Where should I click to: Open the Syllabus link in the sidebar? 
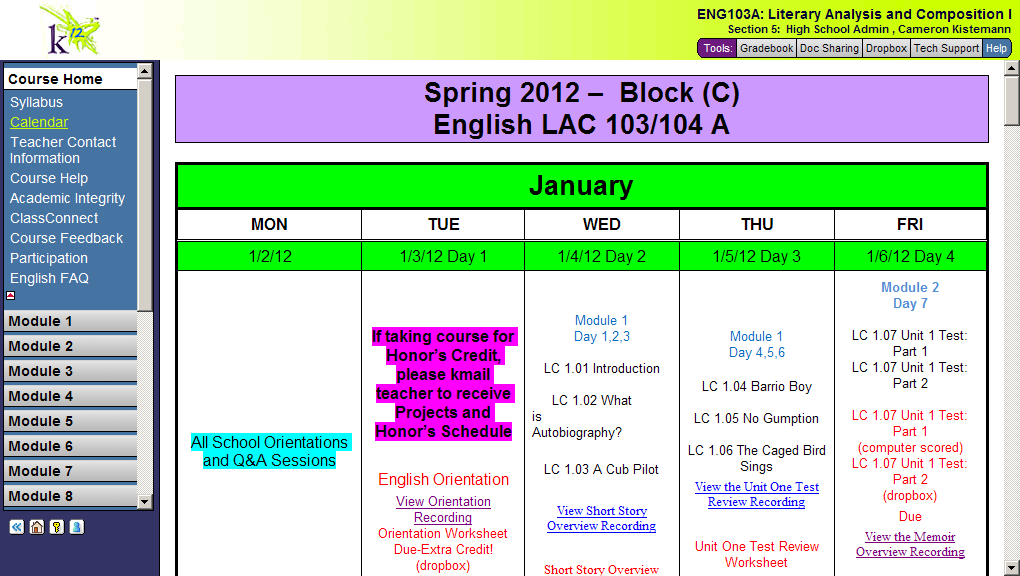click(37, 102)
